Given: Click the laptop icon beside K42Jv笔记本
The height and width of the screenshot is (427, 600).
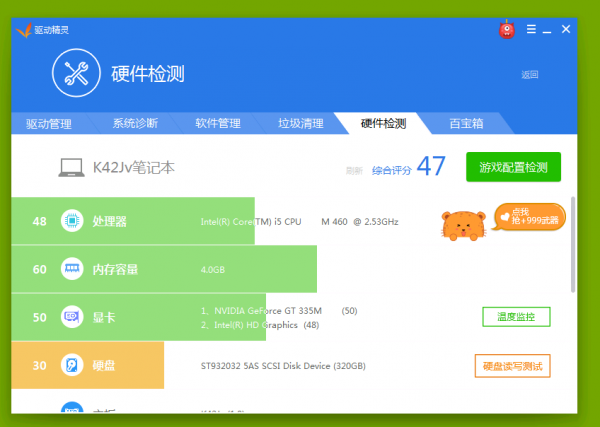Looking at the screenshot, I should [x=72, y=168].
